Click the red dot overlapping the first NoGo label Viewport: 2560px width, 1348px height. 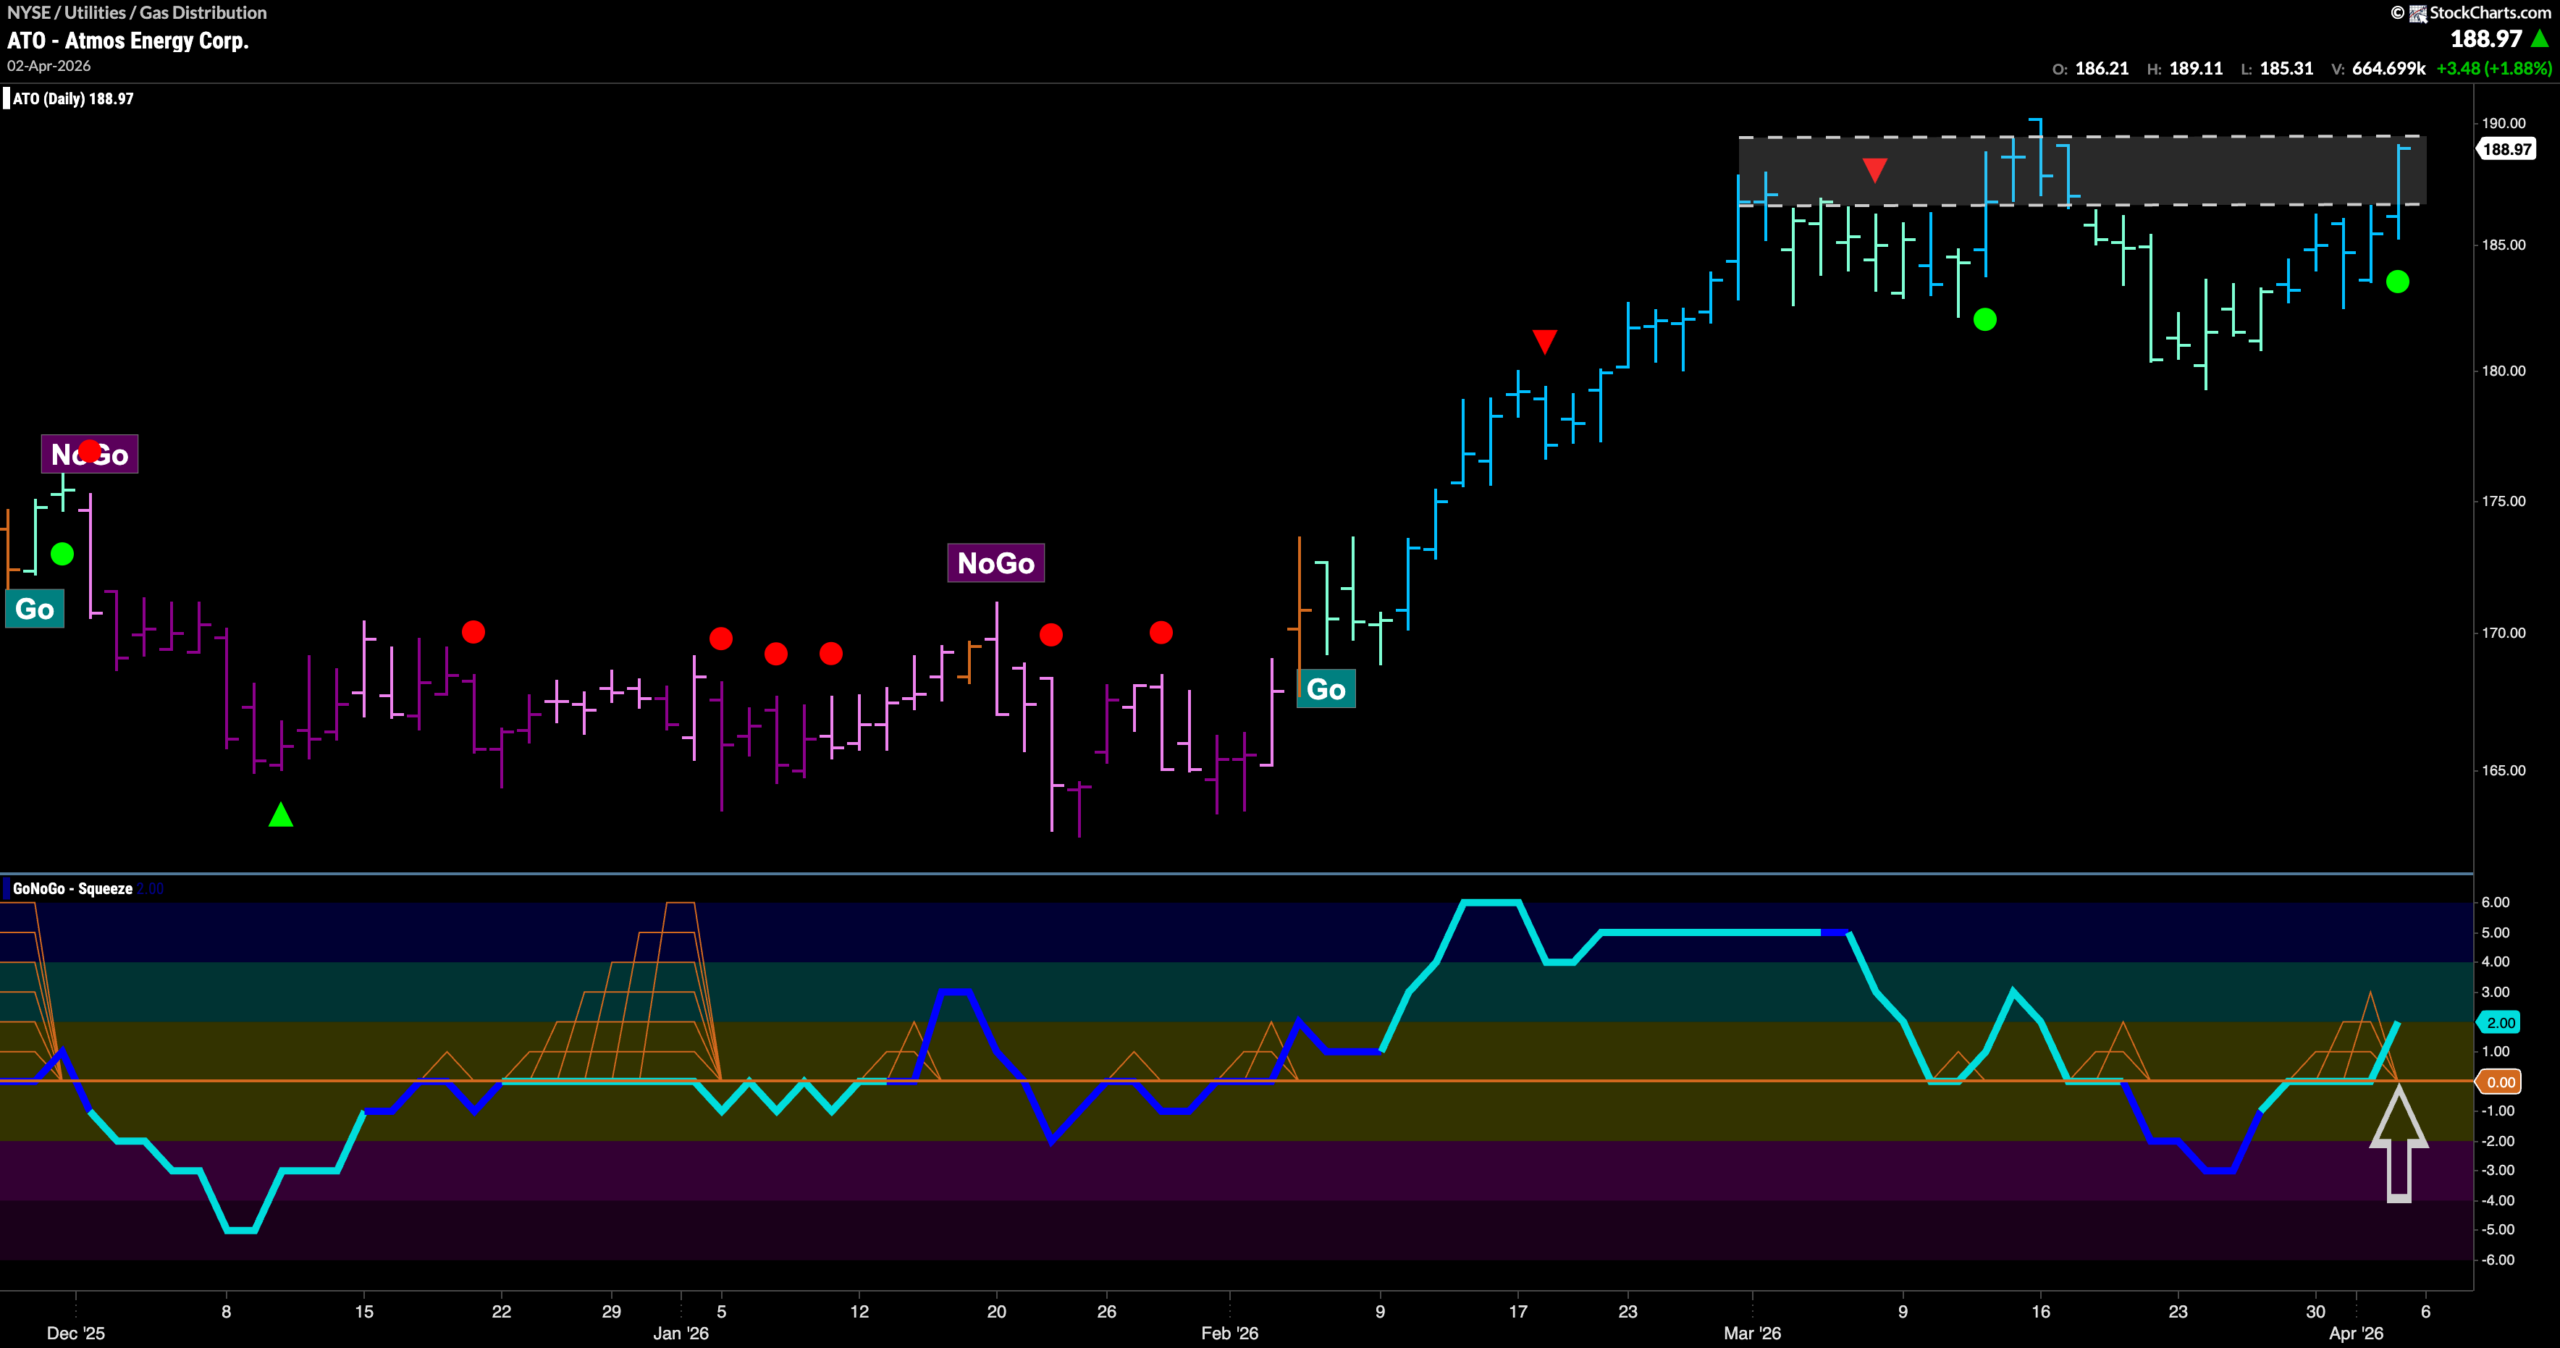tap(90, 451)
